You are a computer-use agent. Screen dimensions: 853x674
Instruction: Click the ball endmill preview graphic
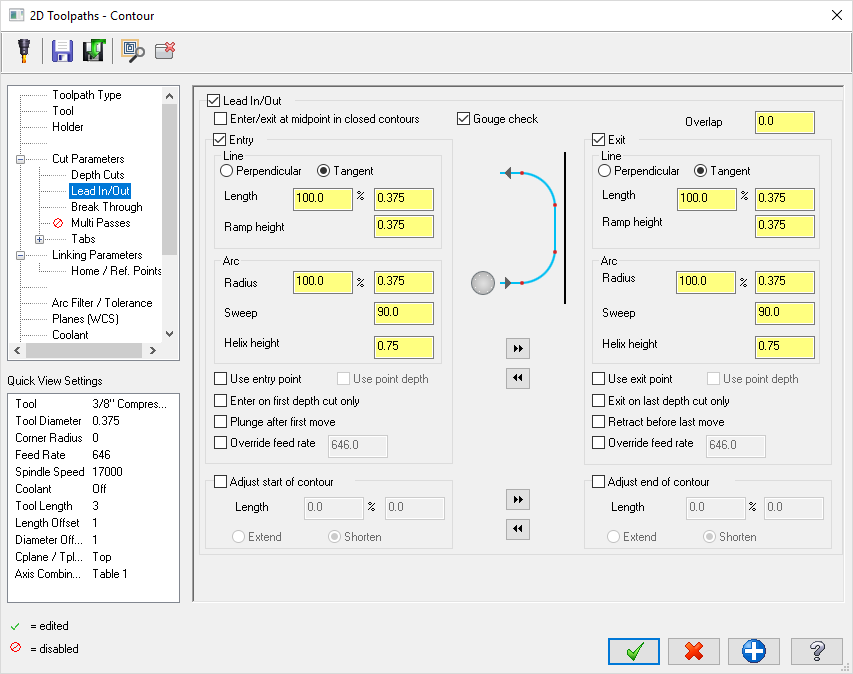(483, 283)
